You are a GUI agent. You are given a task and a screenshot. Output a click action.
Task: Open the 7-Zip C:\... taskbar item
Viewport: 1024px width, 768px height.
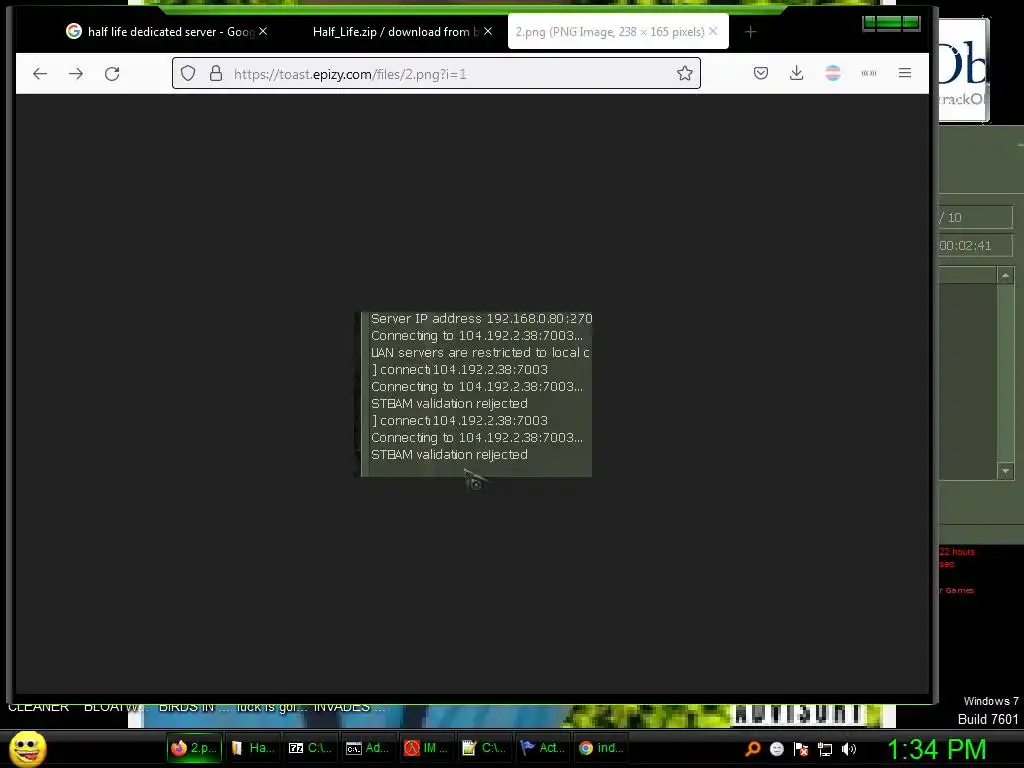311,748
